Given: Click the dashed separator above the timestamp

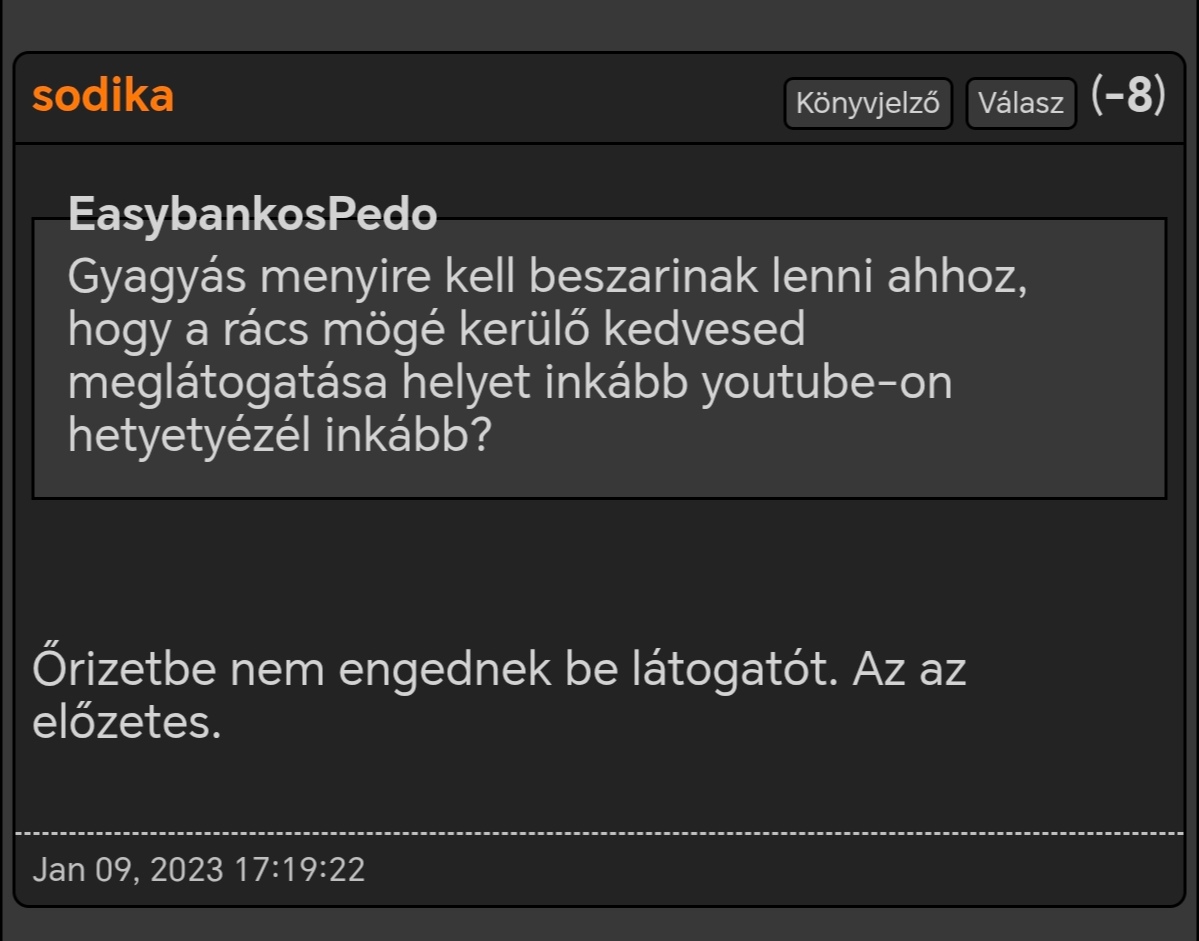Looking at the screenshot, I should [599, 833].
